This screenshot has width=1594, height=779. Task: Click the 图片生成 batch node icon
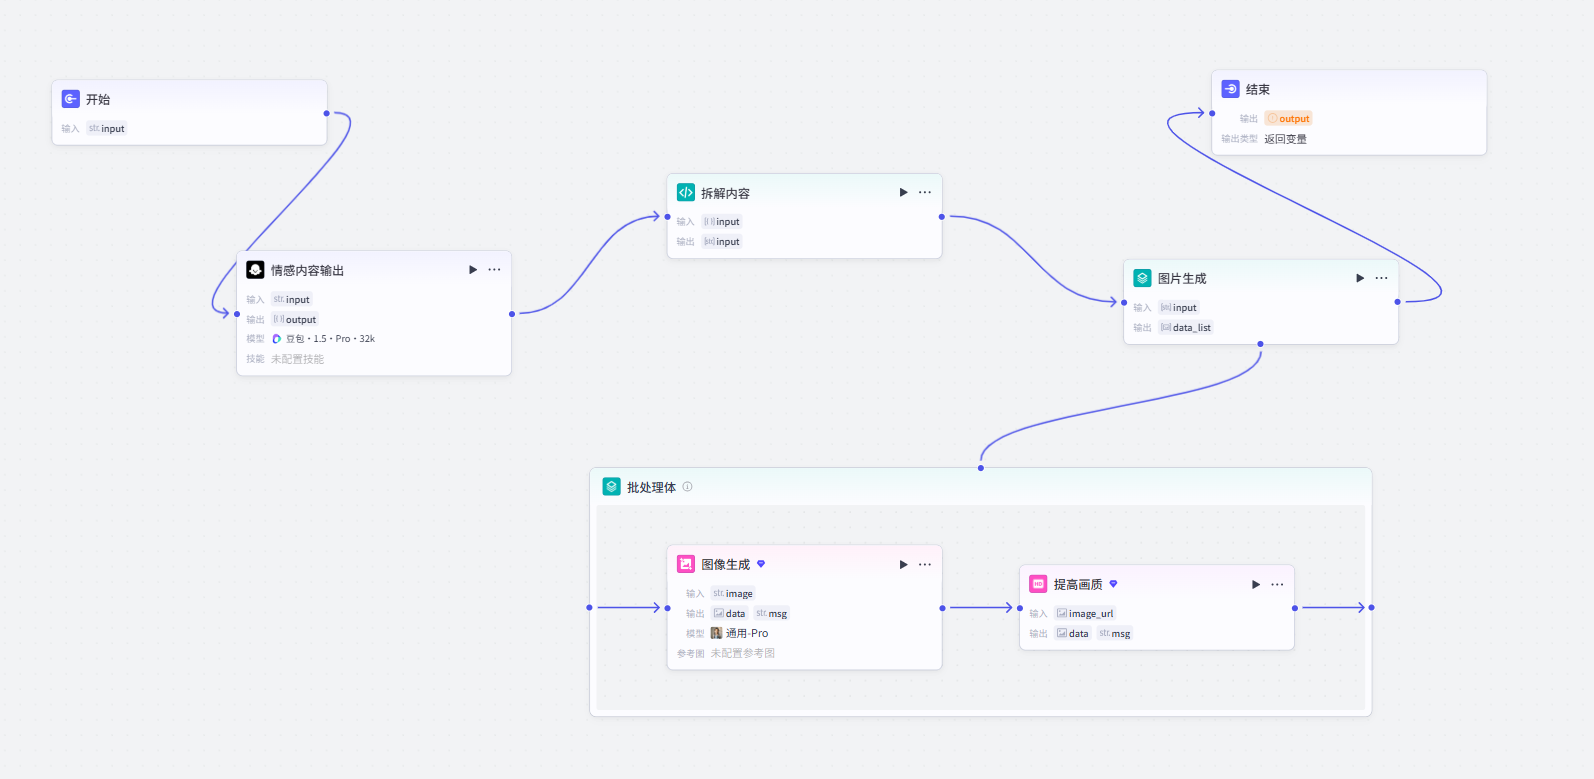click(1143, 278)
